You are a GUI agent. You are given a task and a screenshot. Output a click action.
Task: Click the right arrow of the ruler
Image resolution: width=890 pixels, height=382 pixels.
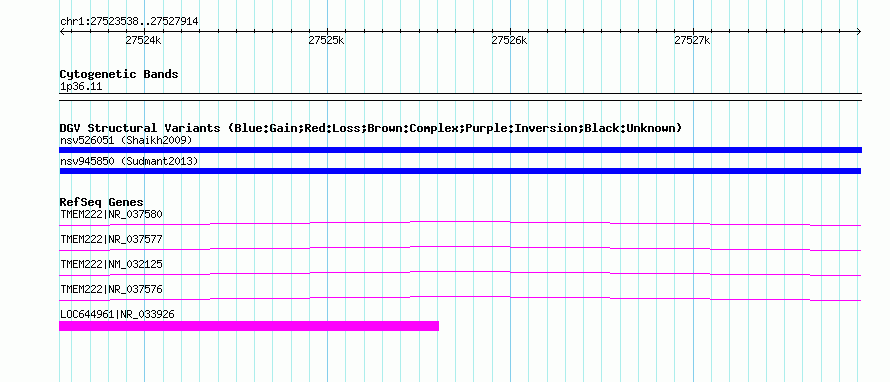pos(859,31)
